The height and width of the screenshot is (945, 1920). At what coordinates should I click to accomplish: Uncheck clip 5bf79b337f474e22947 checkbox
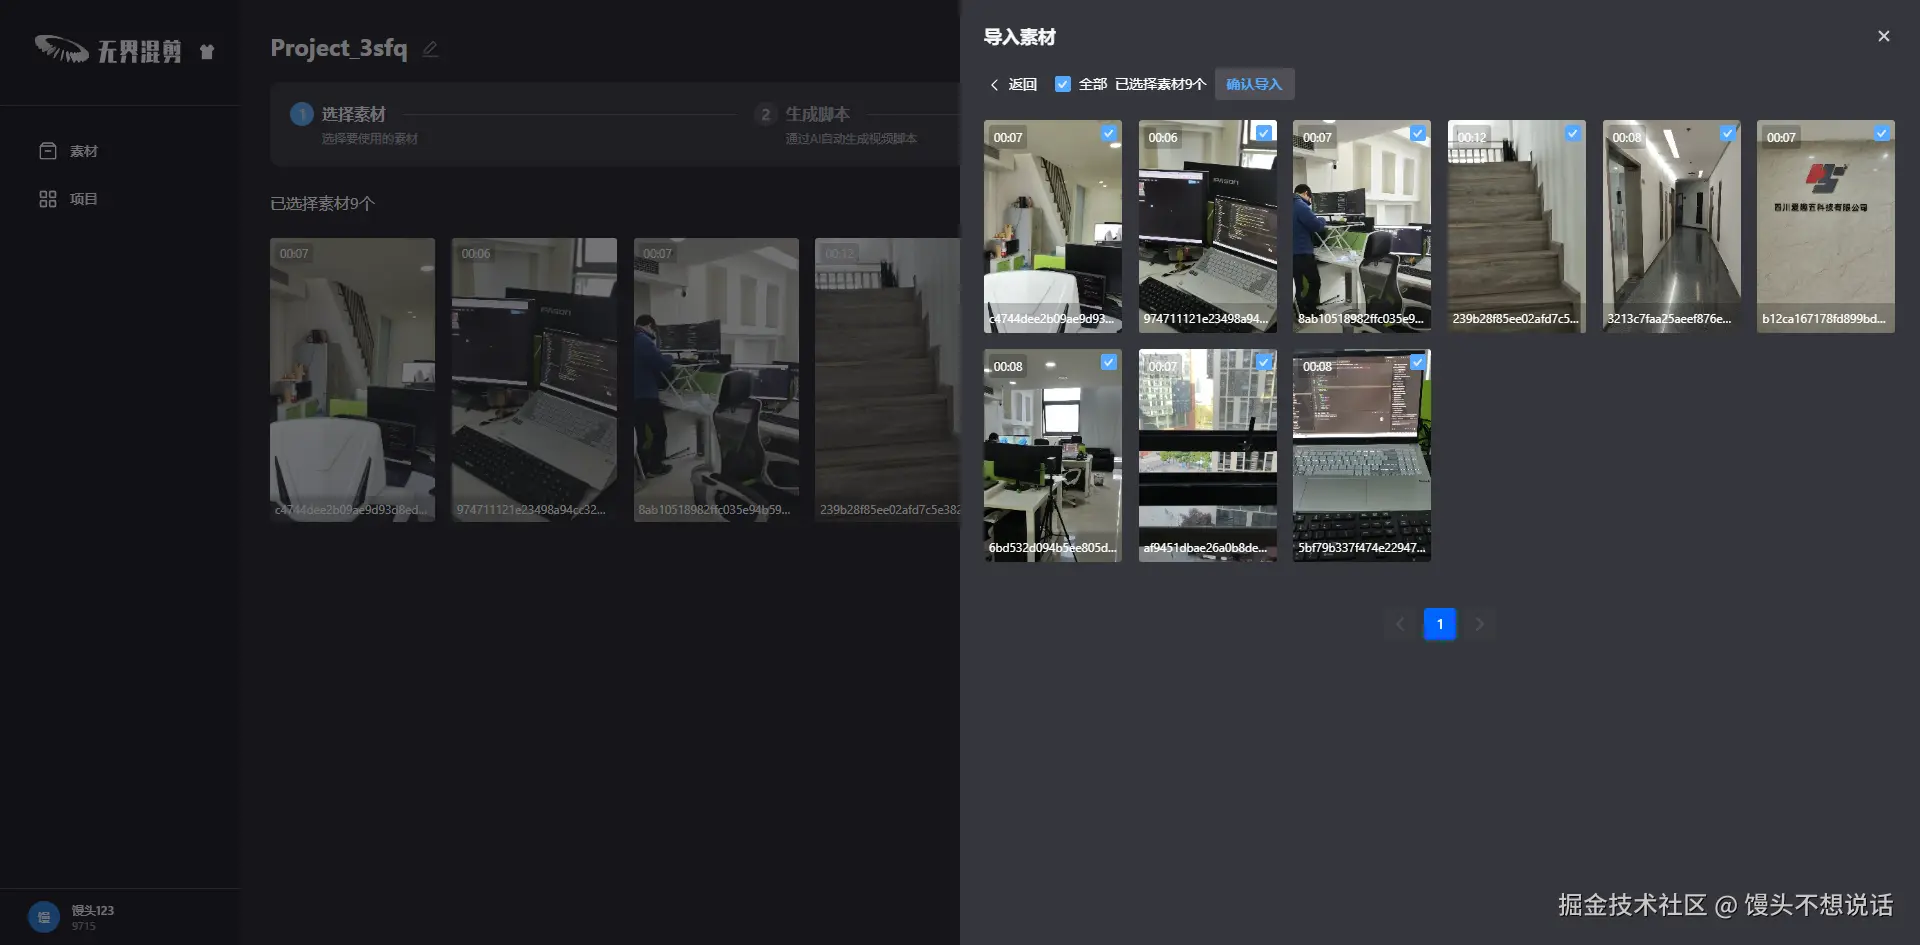coord(1418,362)
